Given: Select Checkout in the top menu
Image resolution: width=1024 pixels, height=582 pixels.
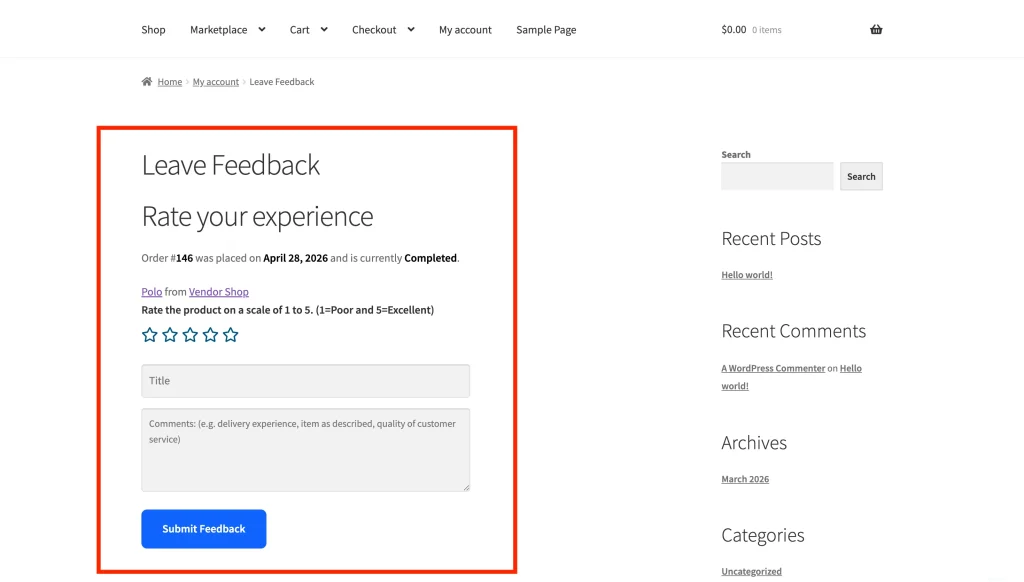Looking at the screenshot, I should pos(374,29).
